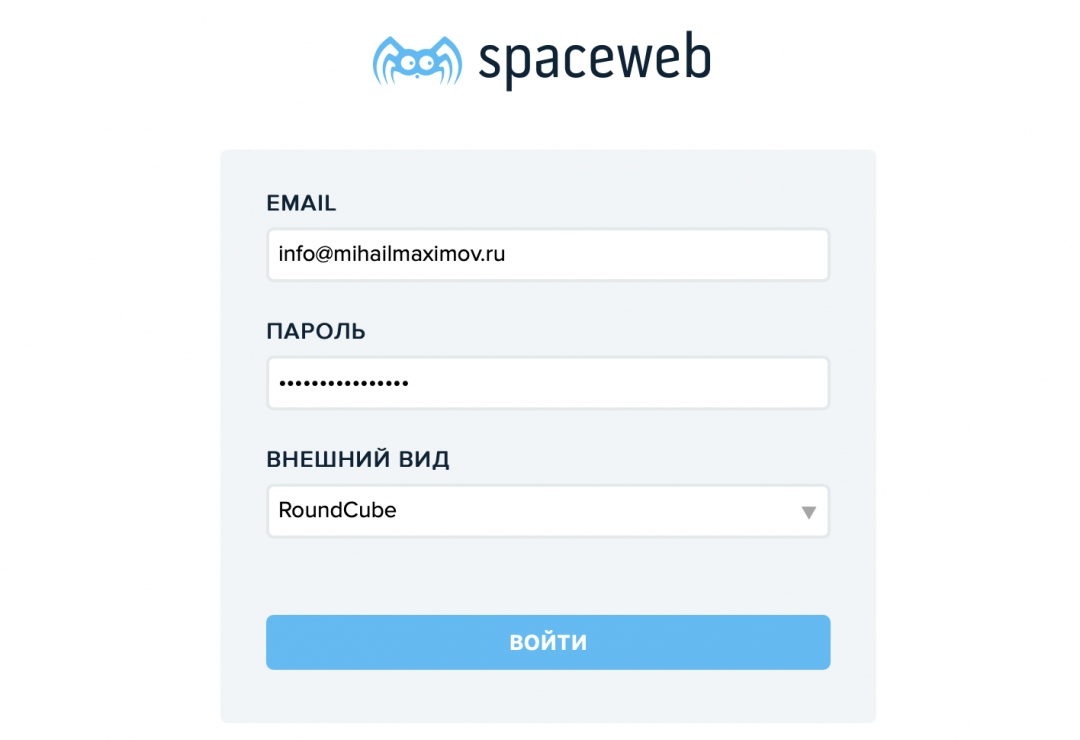Focus the EMAIL input field
Screen dimensions: 1080x740
(x=548, y=255)
